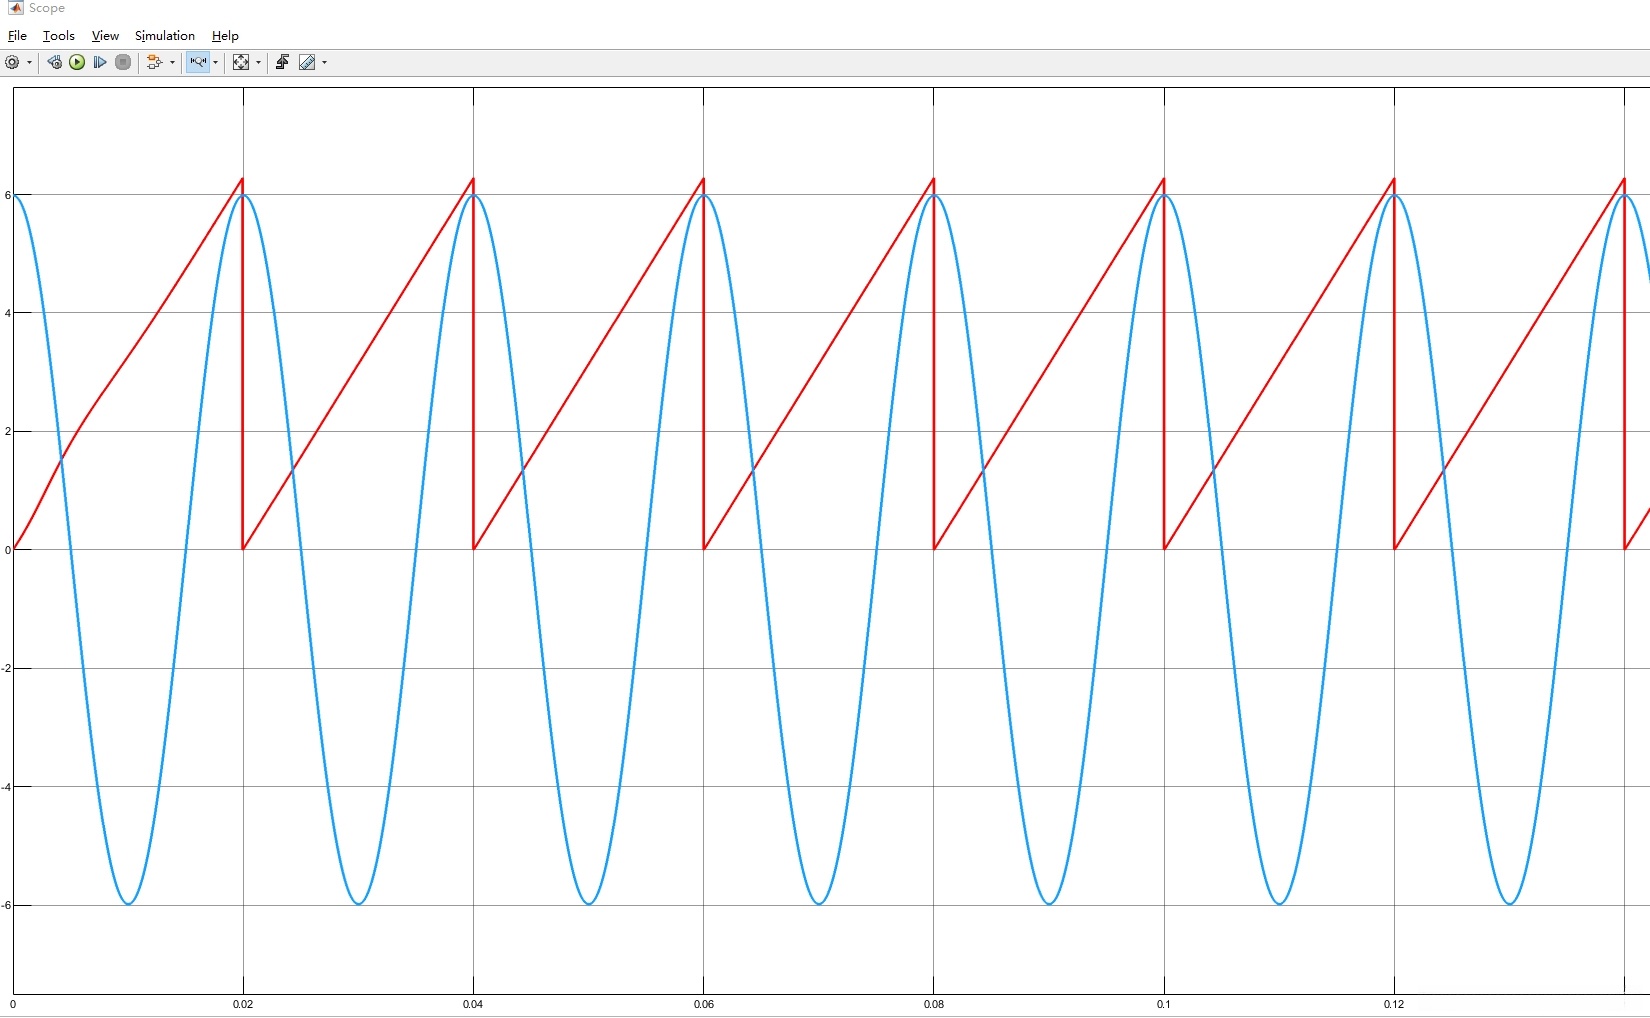Stop the simulation with the Stop button
The width and height of the screenshot is (1650, 1018).
[123, 62]
